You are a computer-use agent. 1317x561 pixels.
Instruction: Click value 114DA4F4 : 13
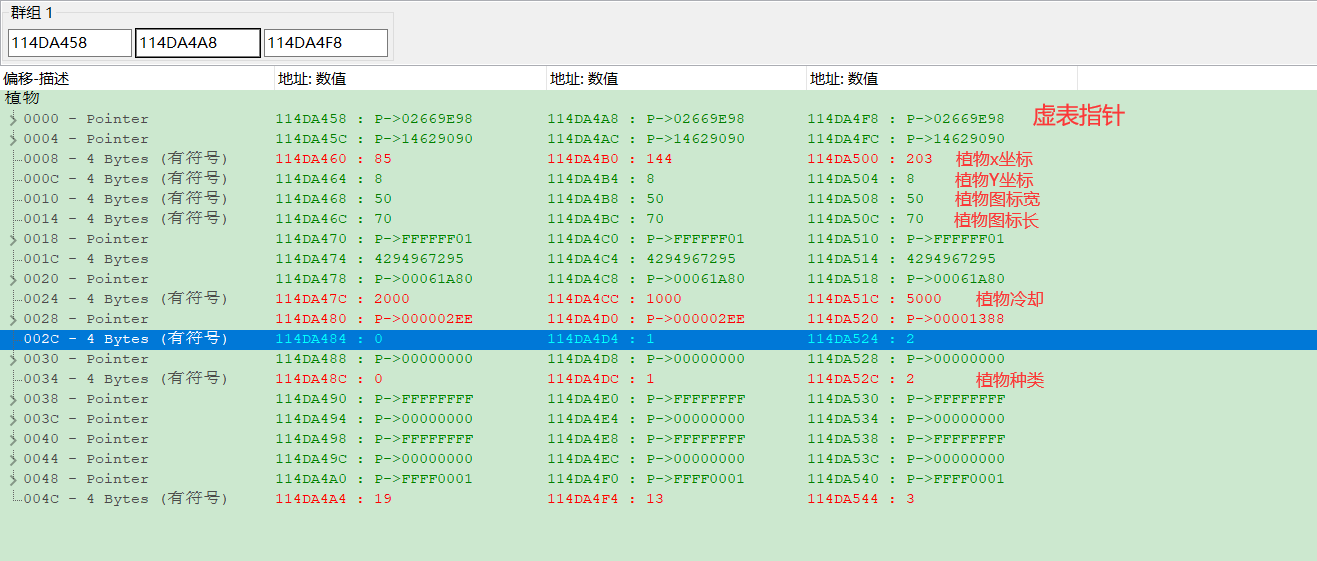click(x=605, y=499)
